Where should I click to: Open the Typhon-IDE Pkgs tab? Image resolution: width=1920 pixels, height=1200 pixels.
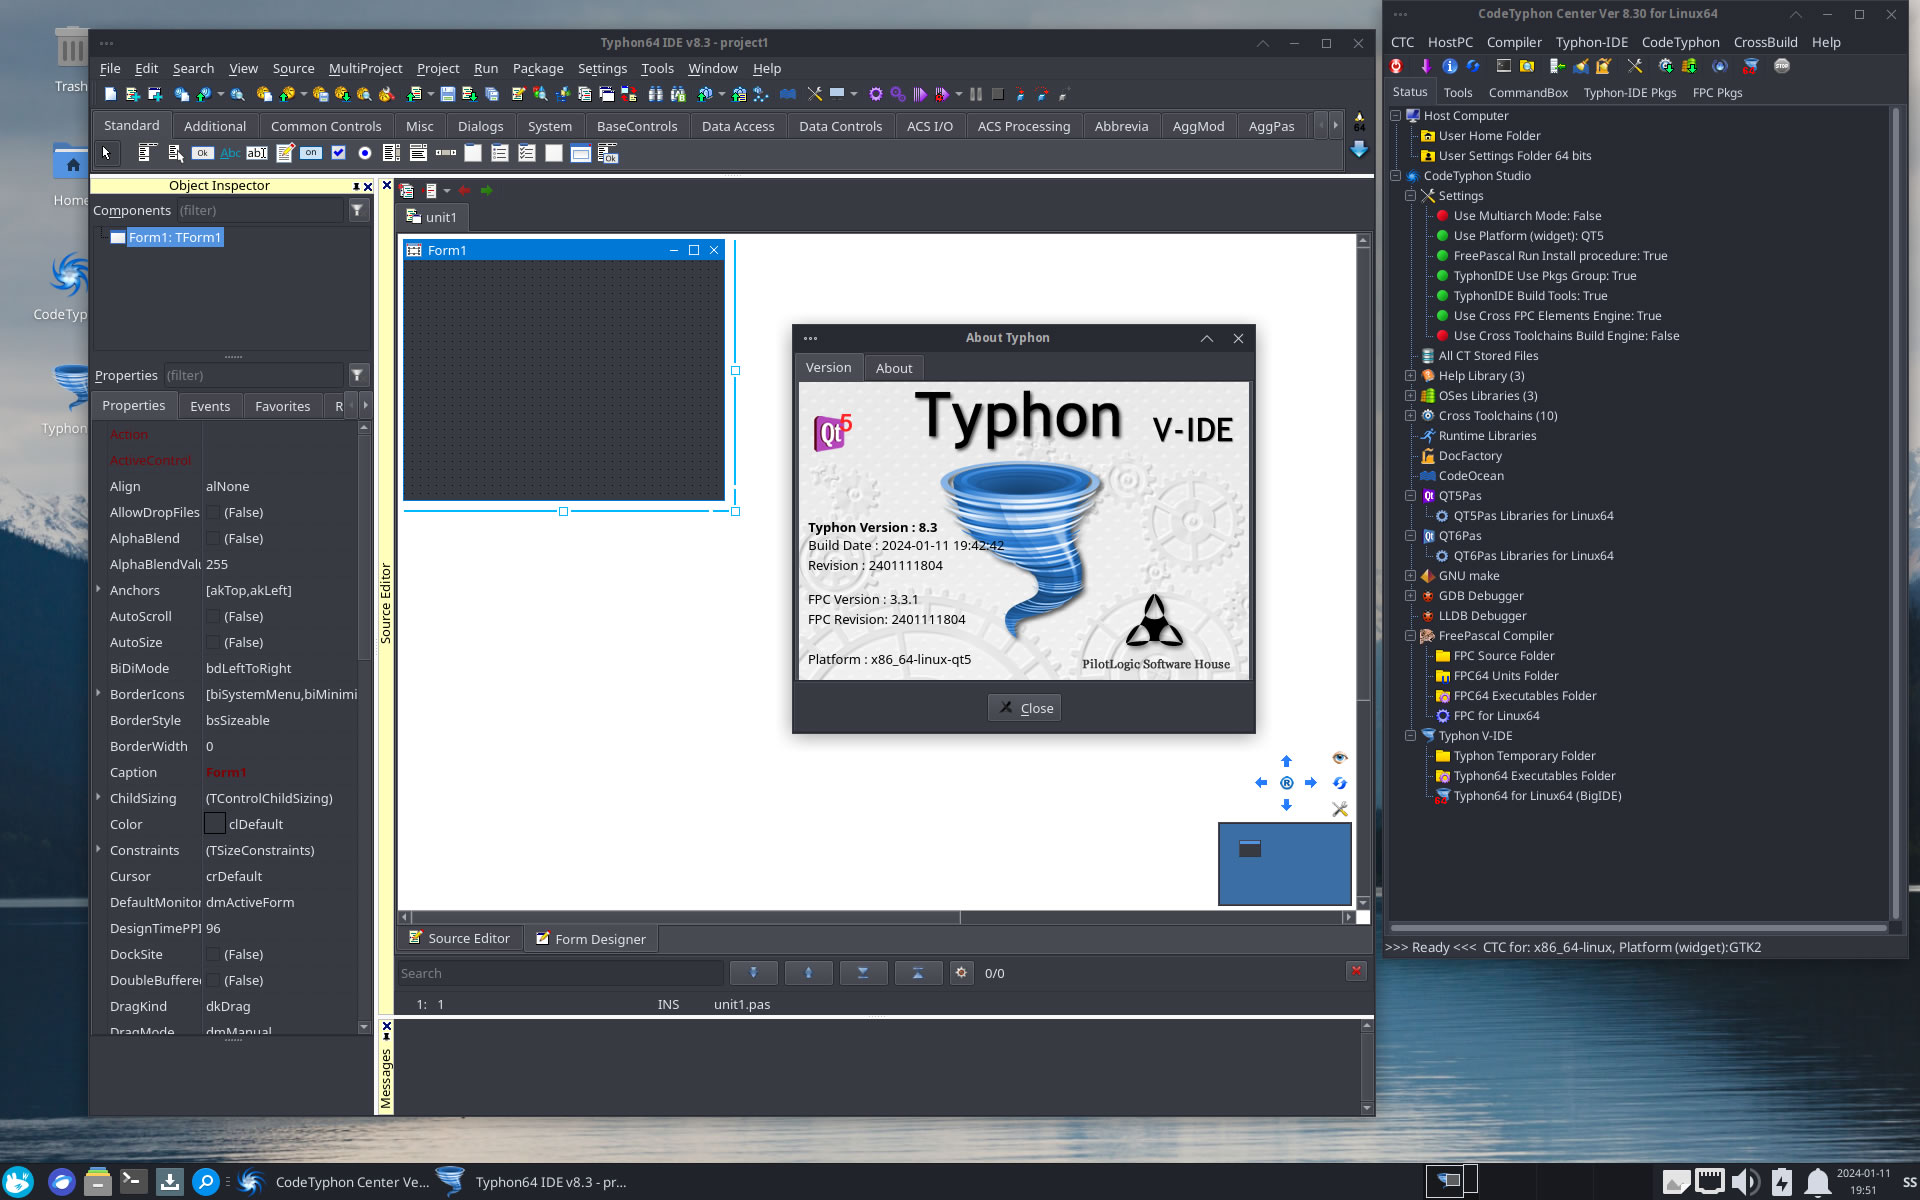[x=1630, y=92]
